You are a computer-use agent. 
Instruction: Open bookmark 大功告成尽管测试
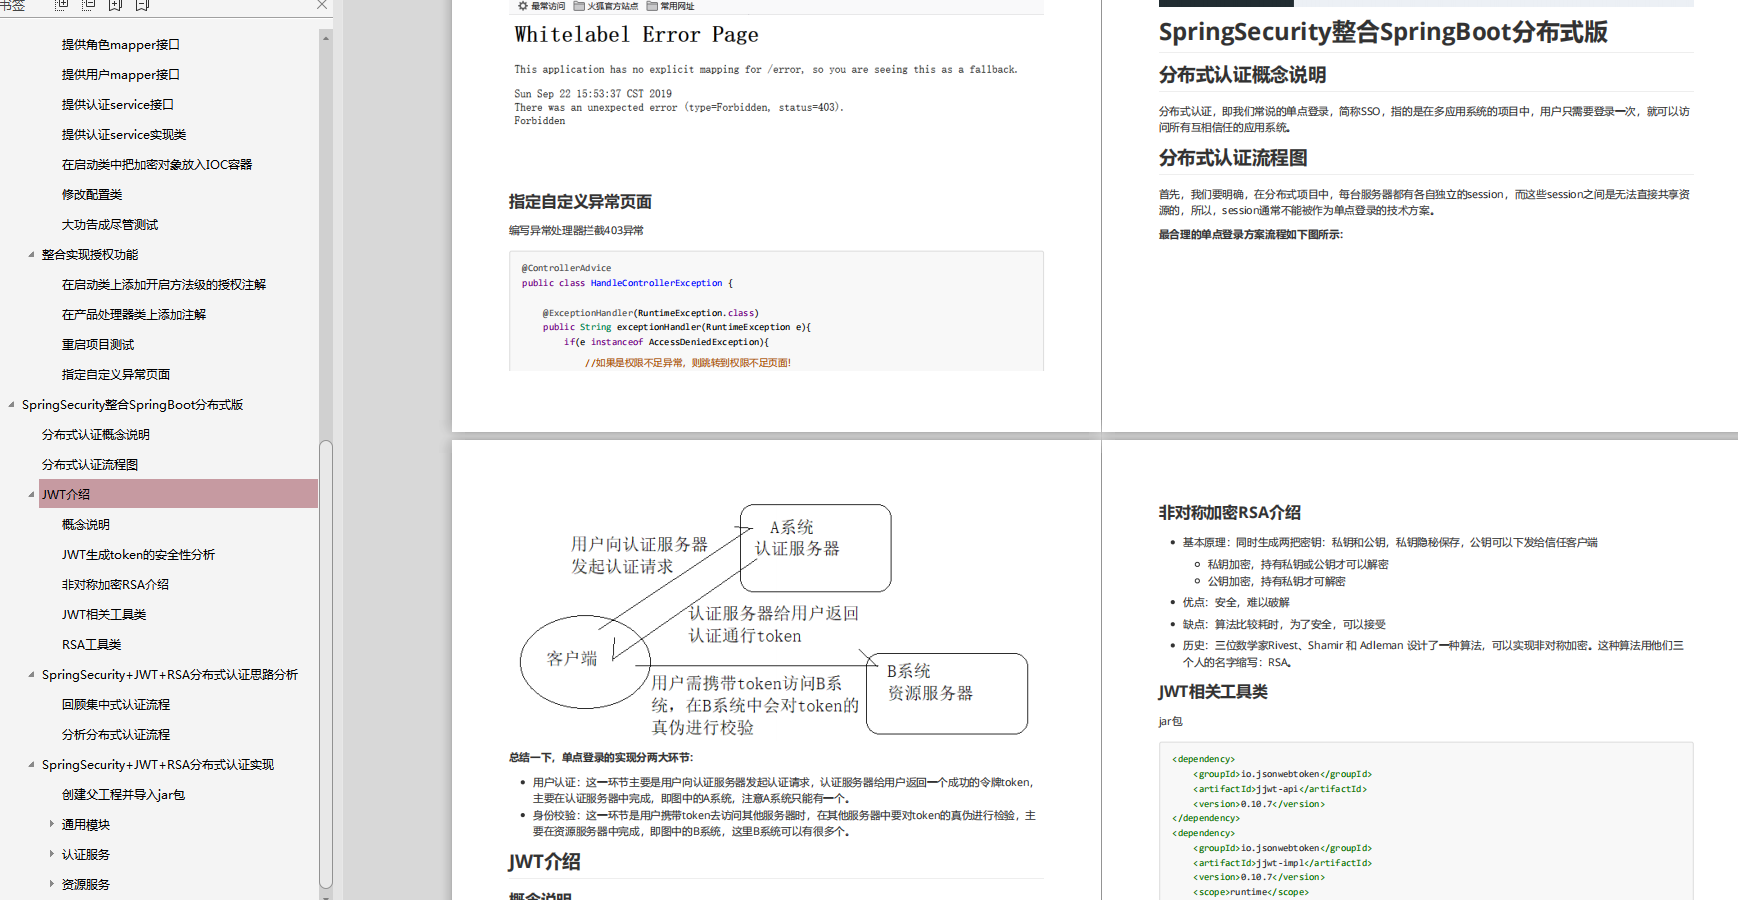point(110,225)
